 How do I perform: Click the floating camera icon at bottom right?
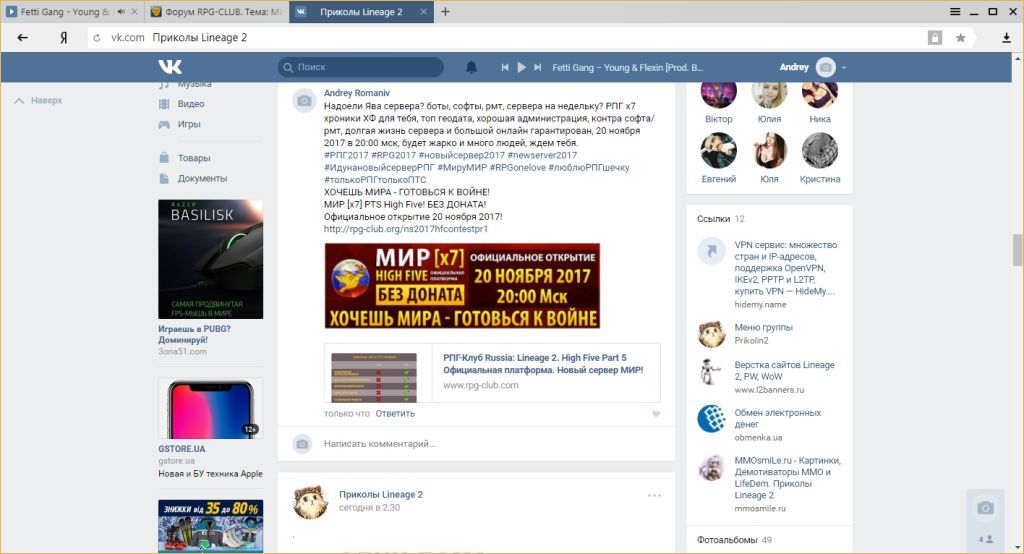(985, 508)
